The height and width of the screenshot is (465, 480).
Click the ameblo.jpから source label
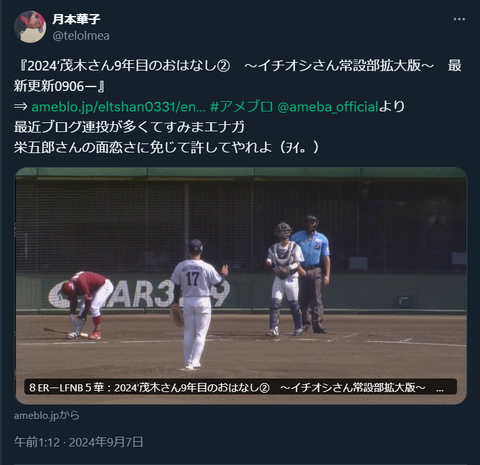(47, 415)
